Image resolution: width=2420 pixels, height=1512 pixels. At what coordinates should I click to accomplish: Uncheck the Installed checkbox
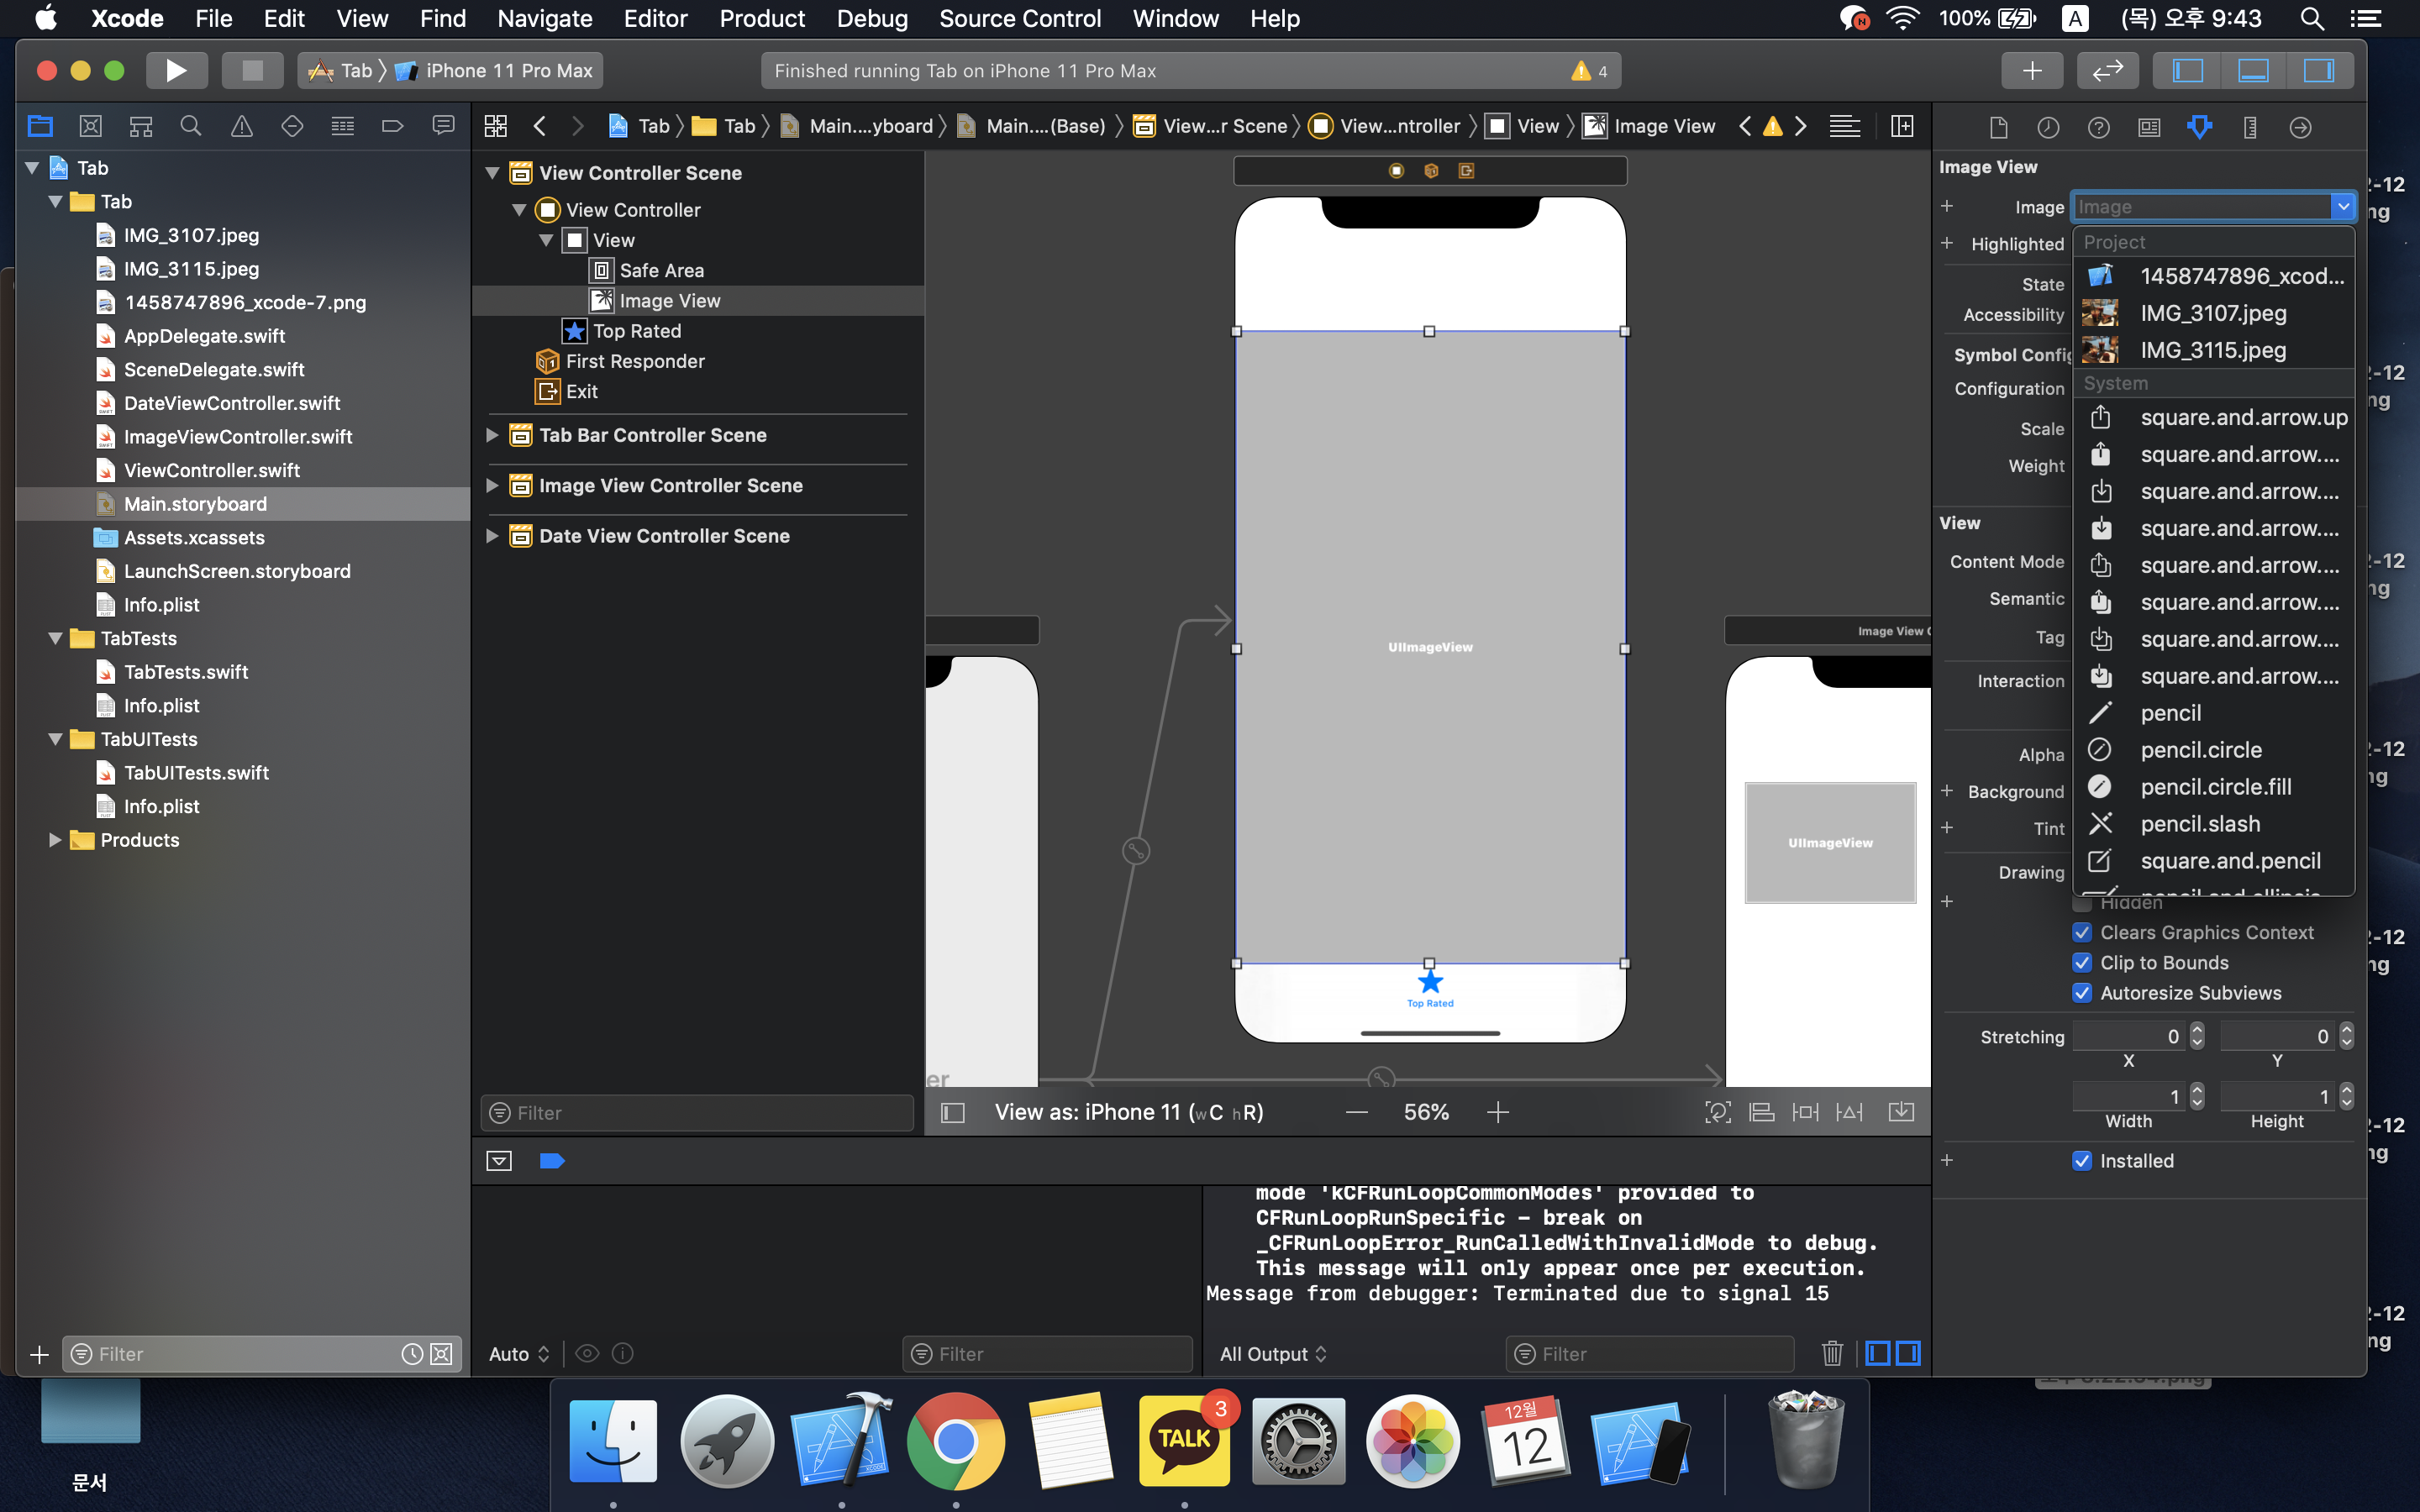pos(2082,1161)
